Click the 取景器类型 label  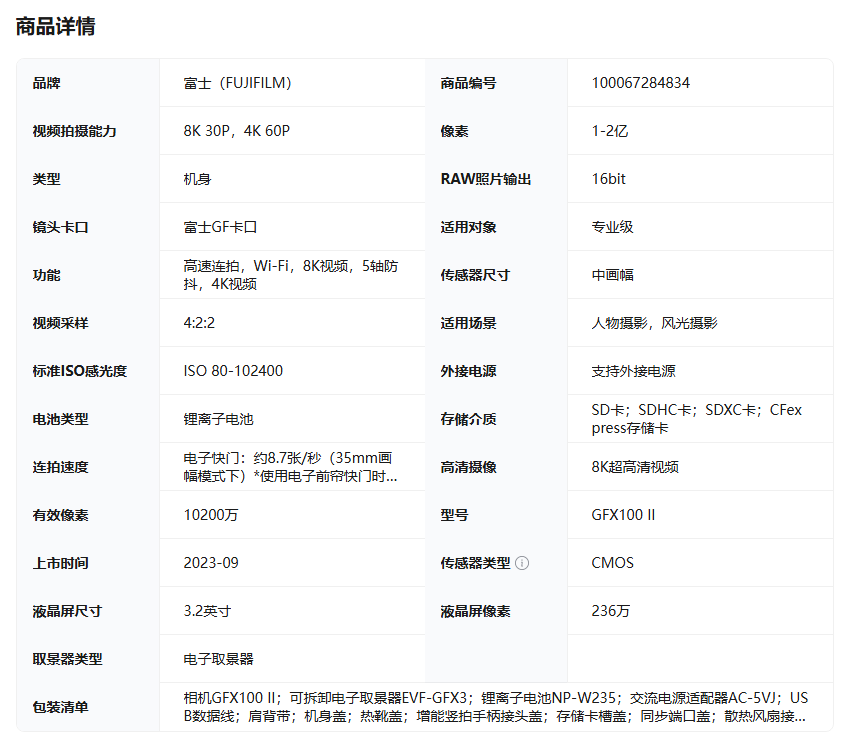[67, 659]
